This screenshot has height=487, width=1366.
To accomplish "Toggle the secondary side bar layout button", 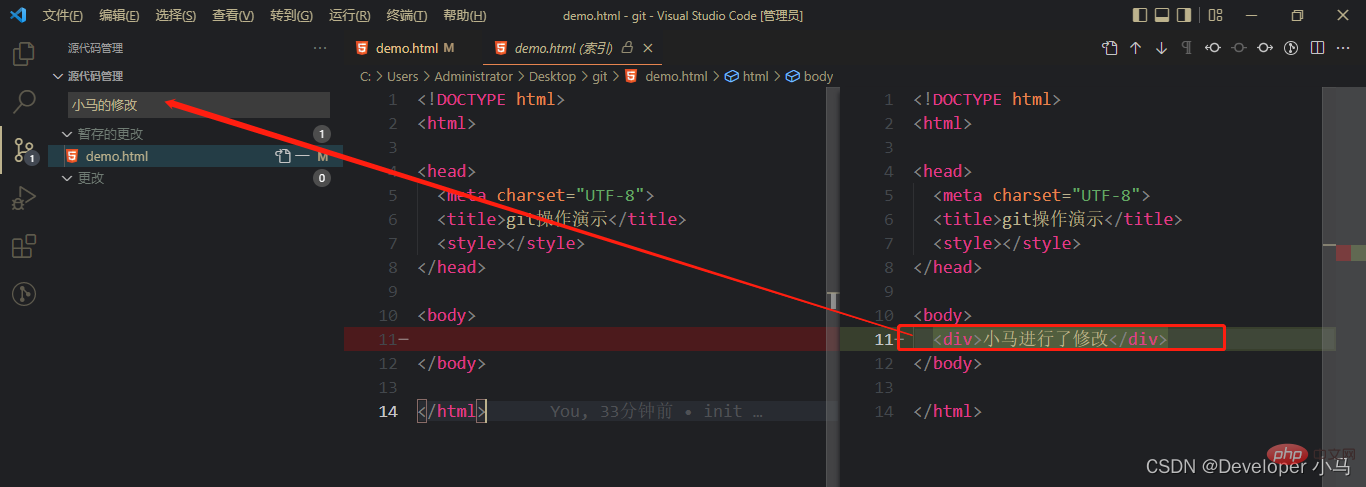I will pos(1186,15).
